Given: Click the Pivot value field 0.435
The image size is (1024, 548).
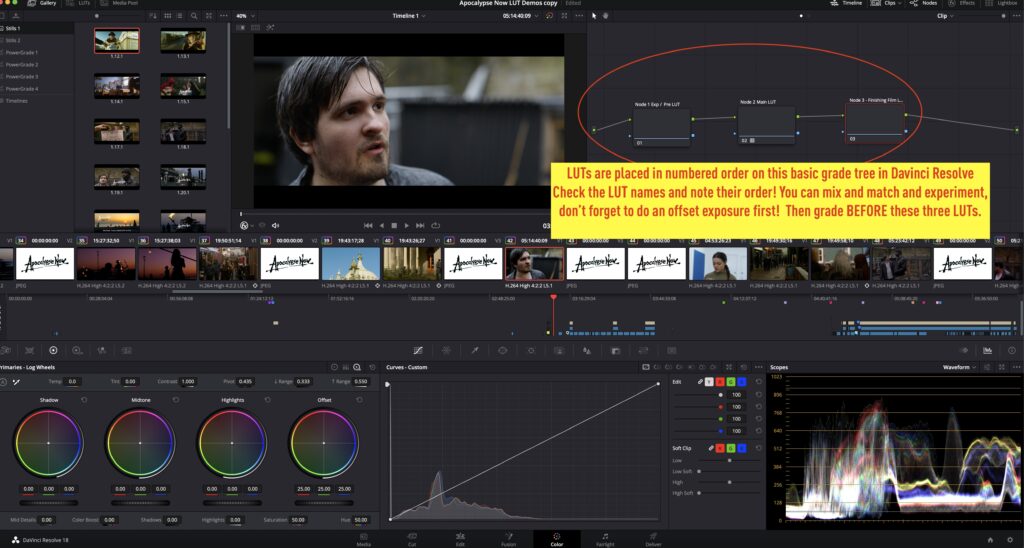Looking at the screenshot, I should click(246, 381).
